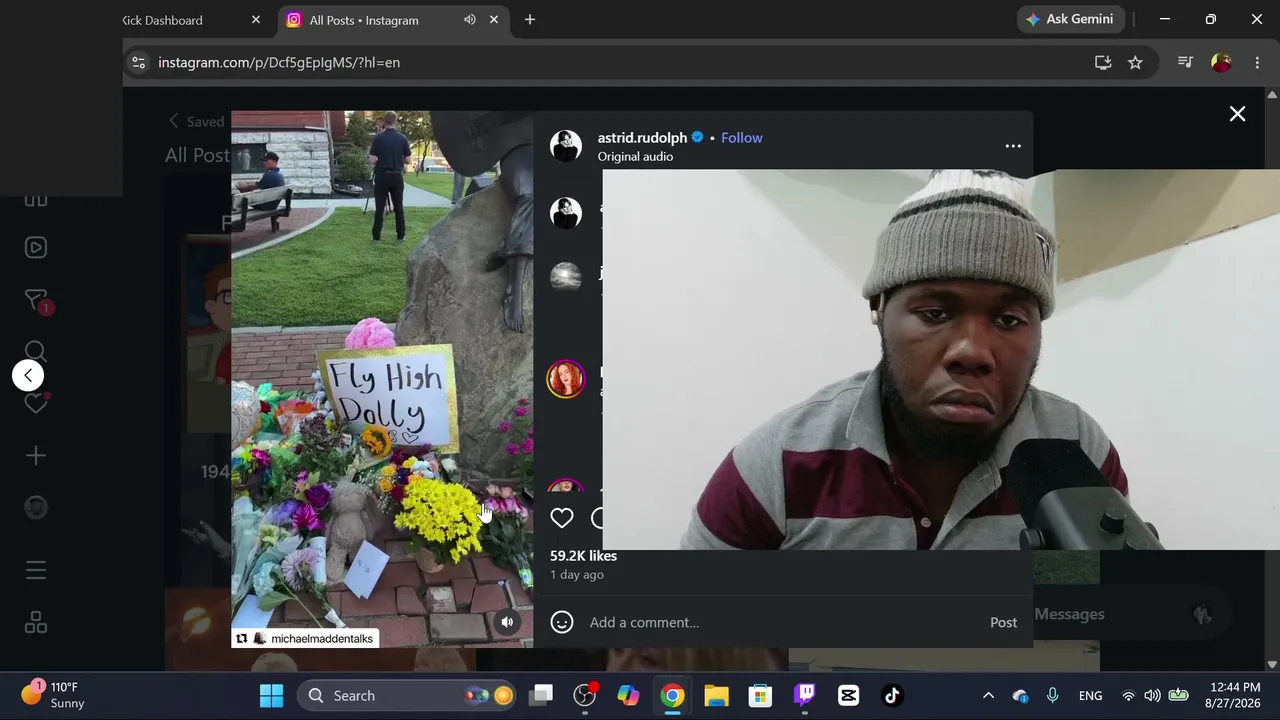Open CapCut from the taskbar
1280x720 pixels.
[x=848, y=695]
